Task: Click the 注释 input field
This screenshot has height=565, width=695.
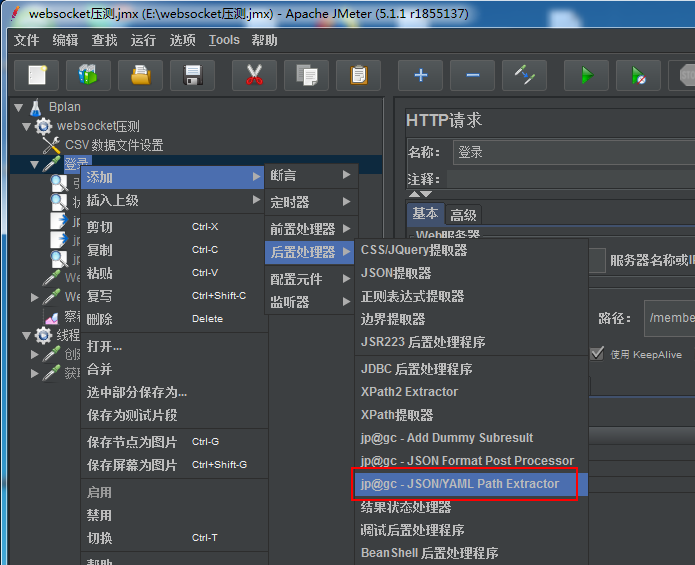Action: [x=571, y=179]
